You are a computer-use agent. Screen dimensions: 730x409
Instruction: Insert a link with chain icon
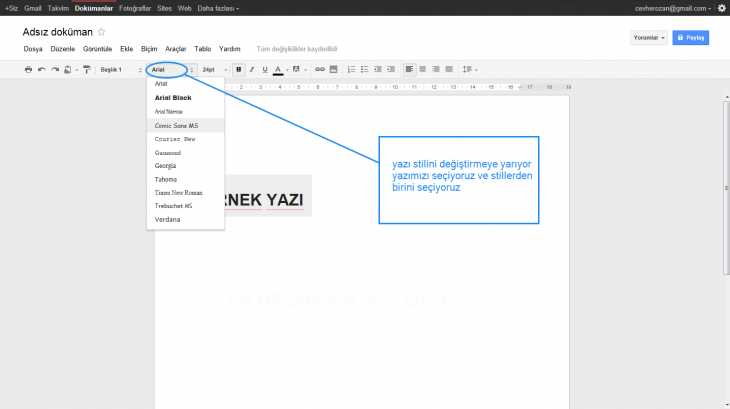[320, 70]
